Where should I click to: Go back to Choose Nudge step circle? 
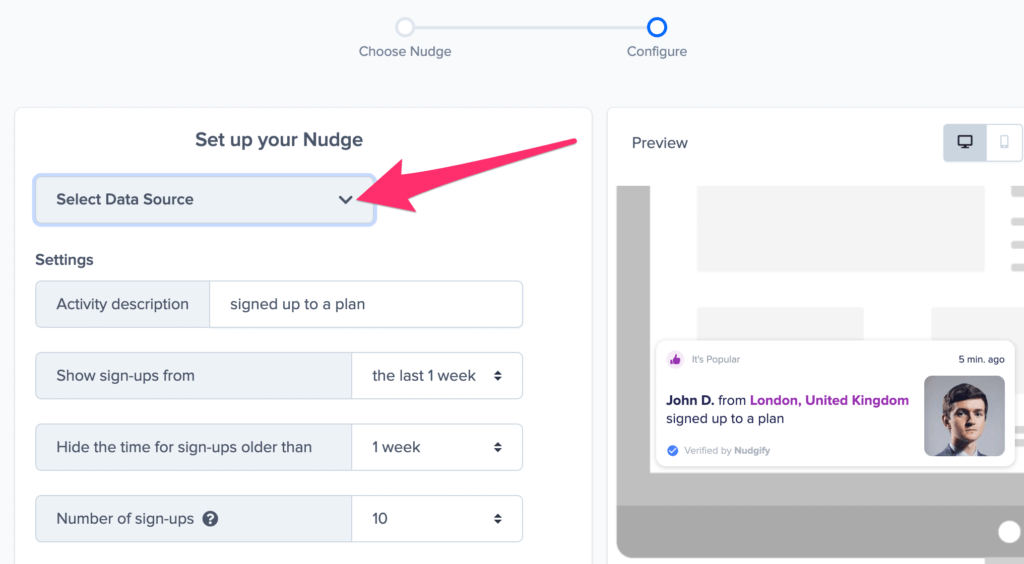[x=405, y=27]
